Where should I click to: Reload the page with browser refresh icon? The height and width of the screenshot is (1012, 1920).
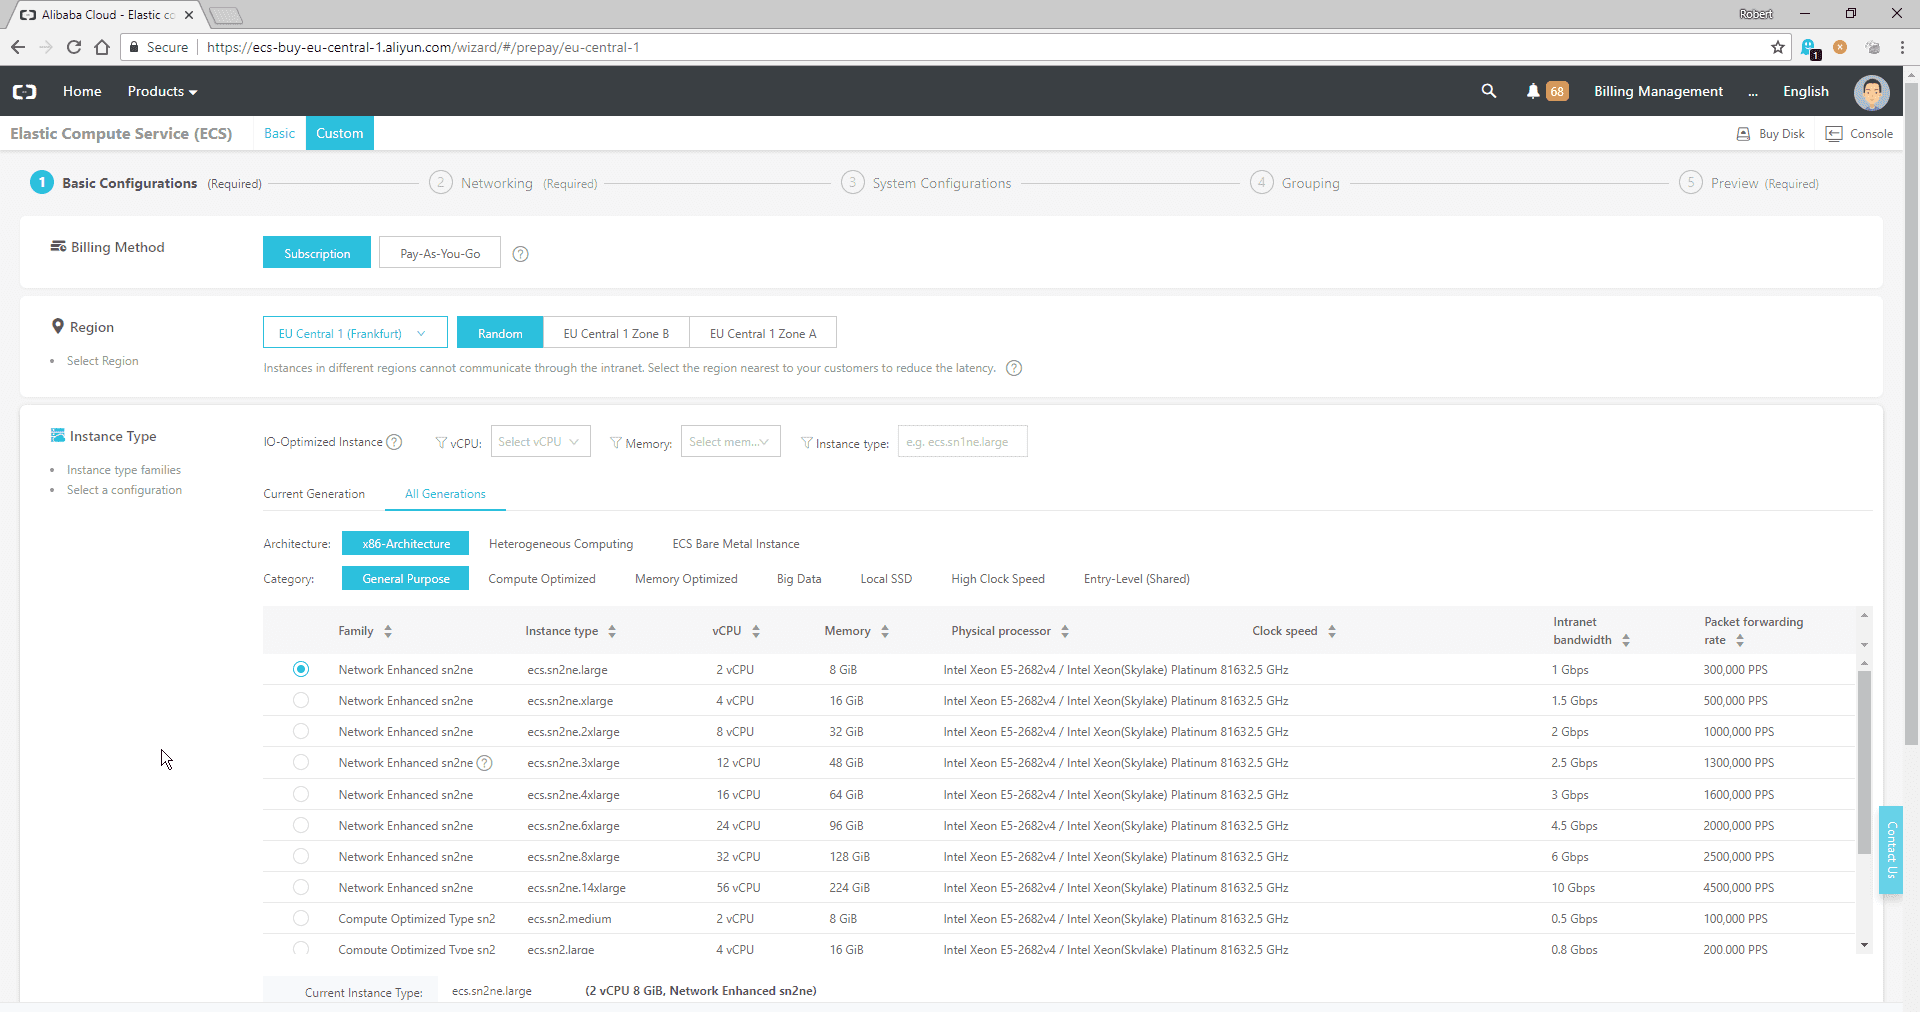73,47
